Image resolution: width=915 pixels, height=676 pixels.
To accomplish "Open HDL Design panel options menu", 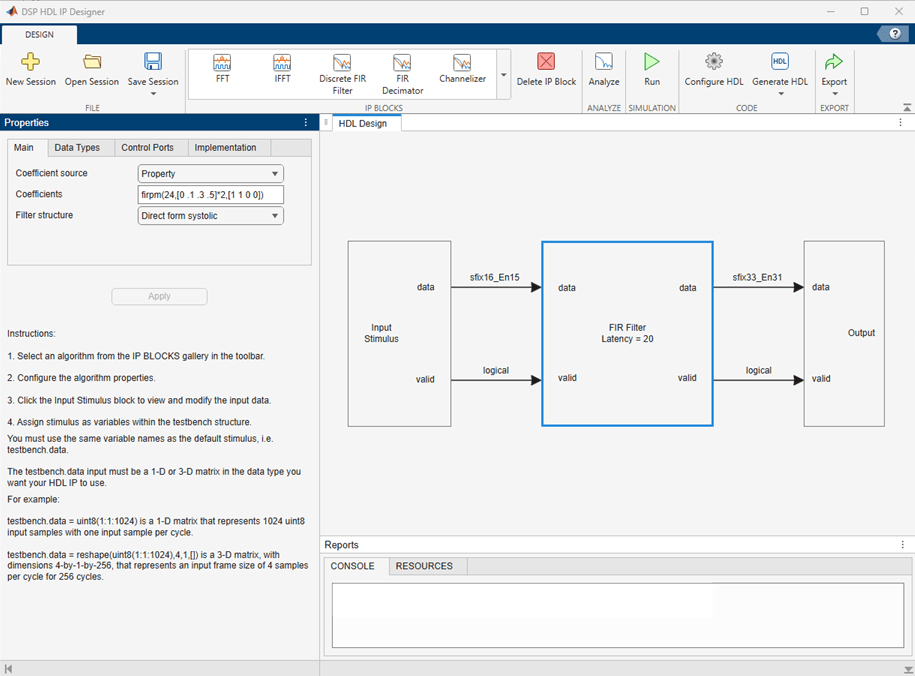I will (900, 123).
